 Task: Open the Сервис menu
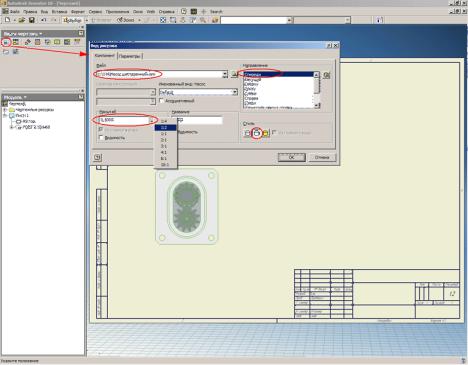pos(95,12)
